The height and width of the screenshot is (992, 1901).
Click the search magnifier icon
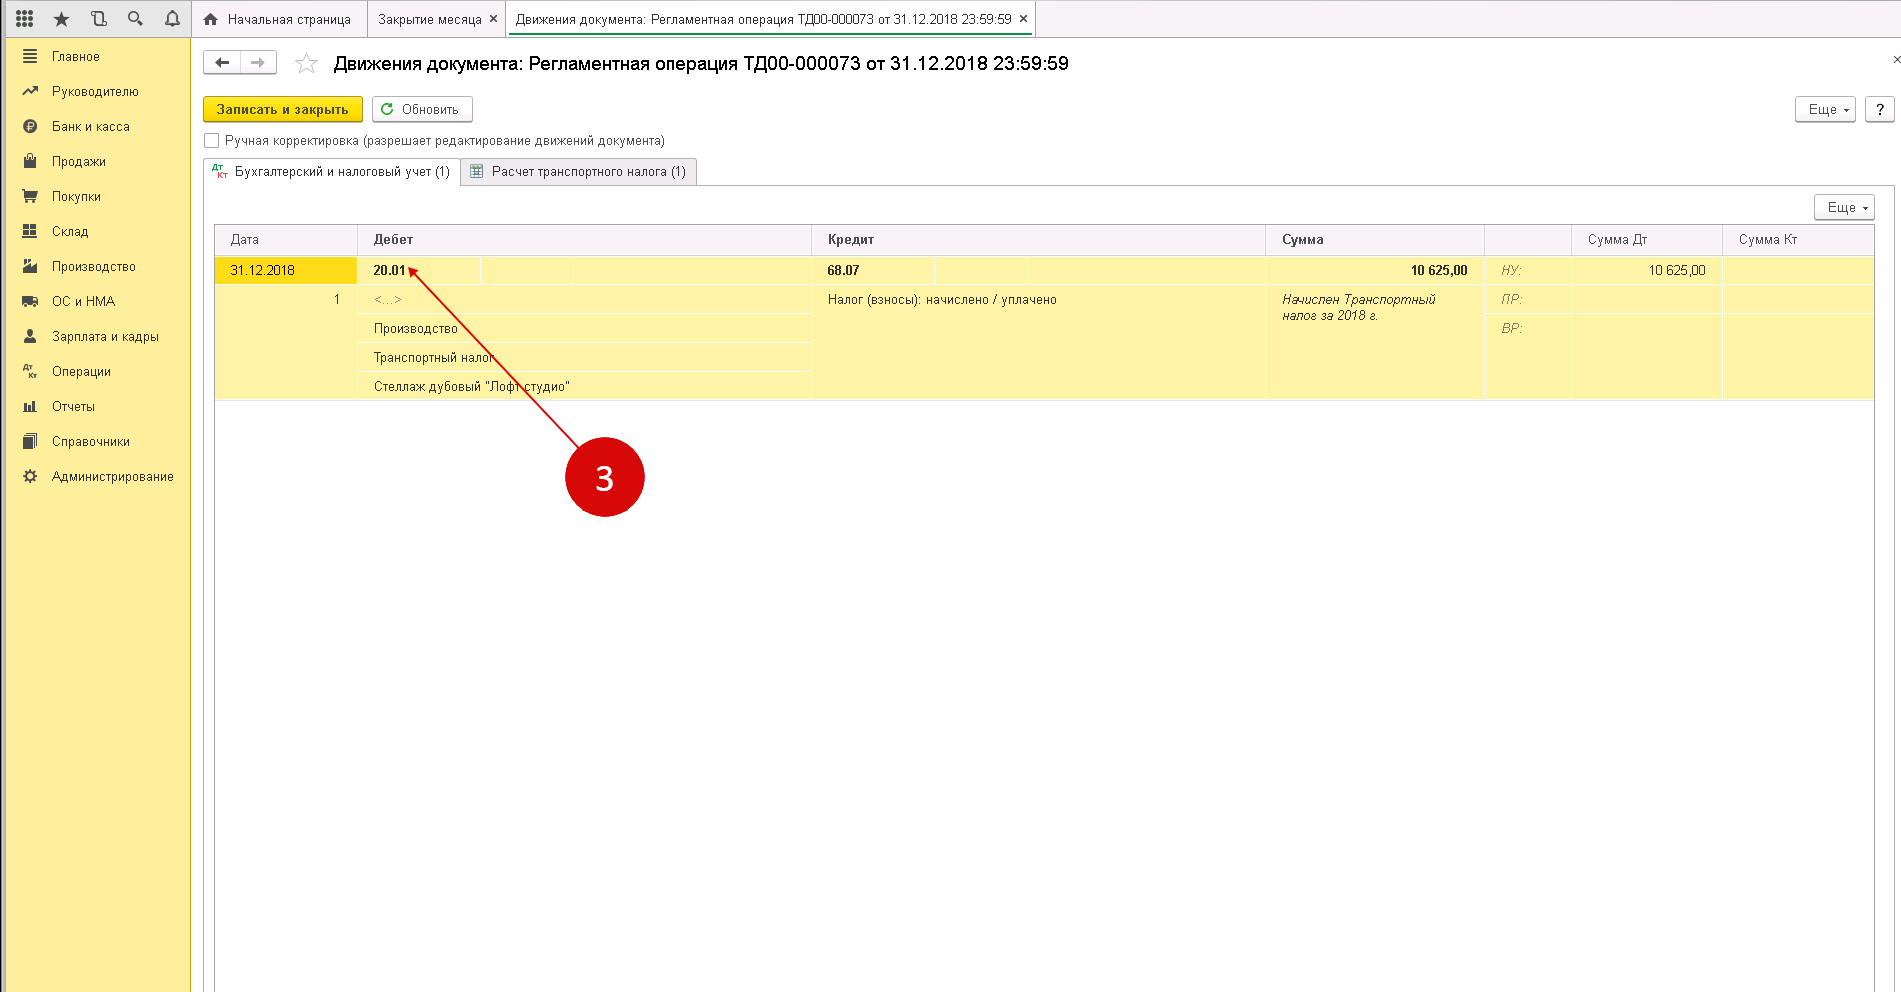(135, 19)
